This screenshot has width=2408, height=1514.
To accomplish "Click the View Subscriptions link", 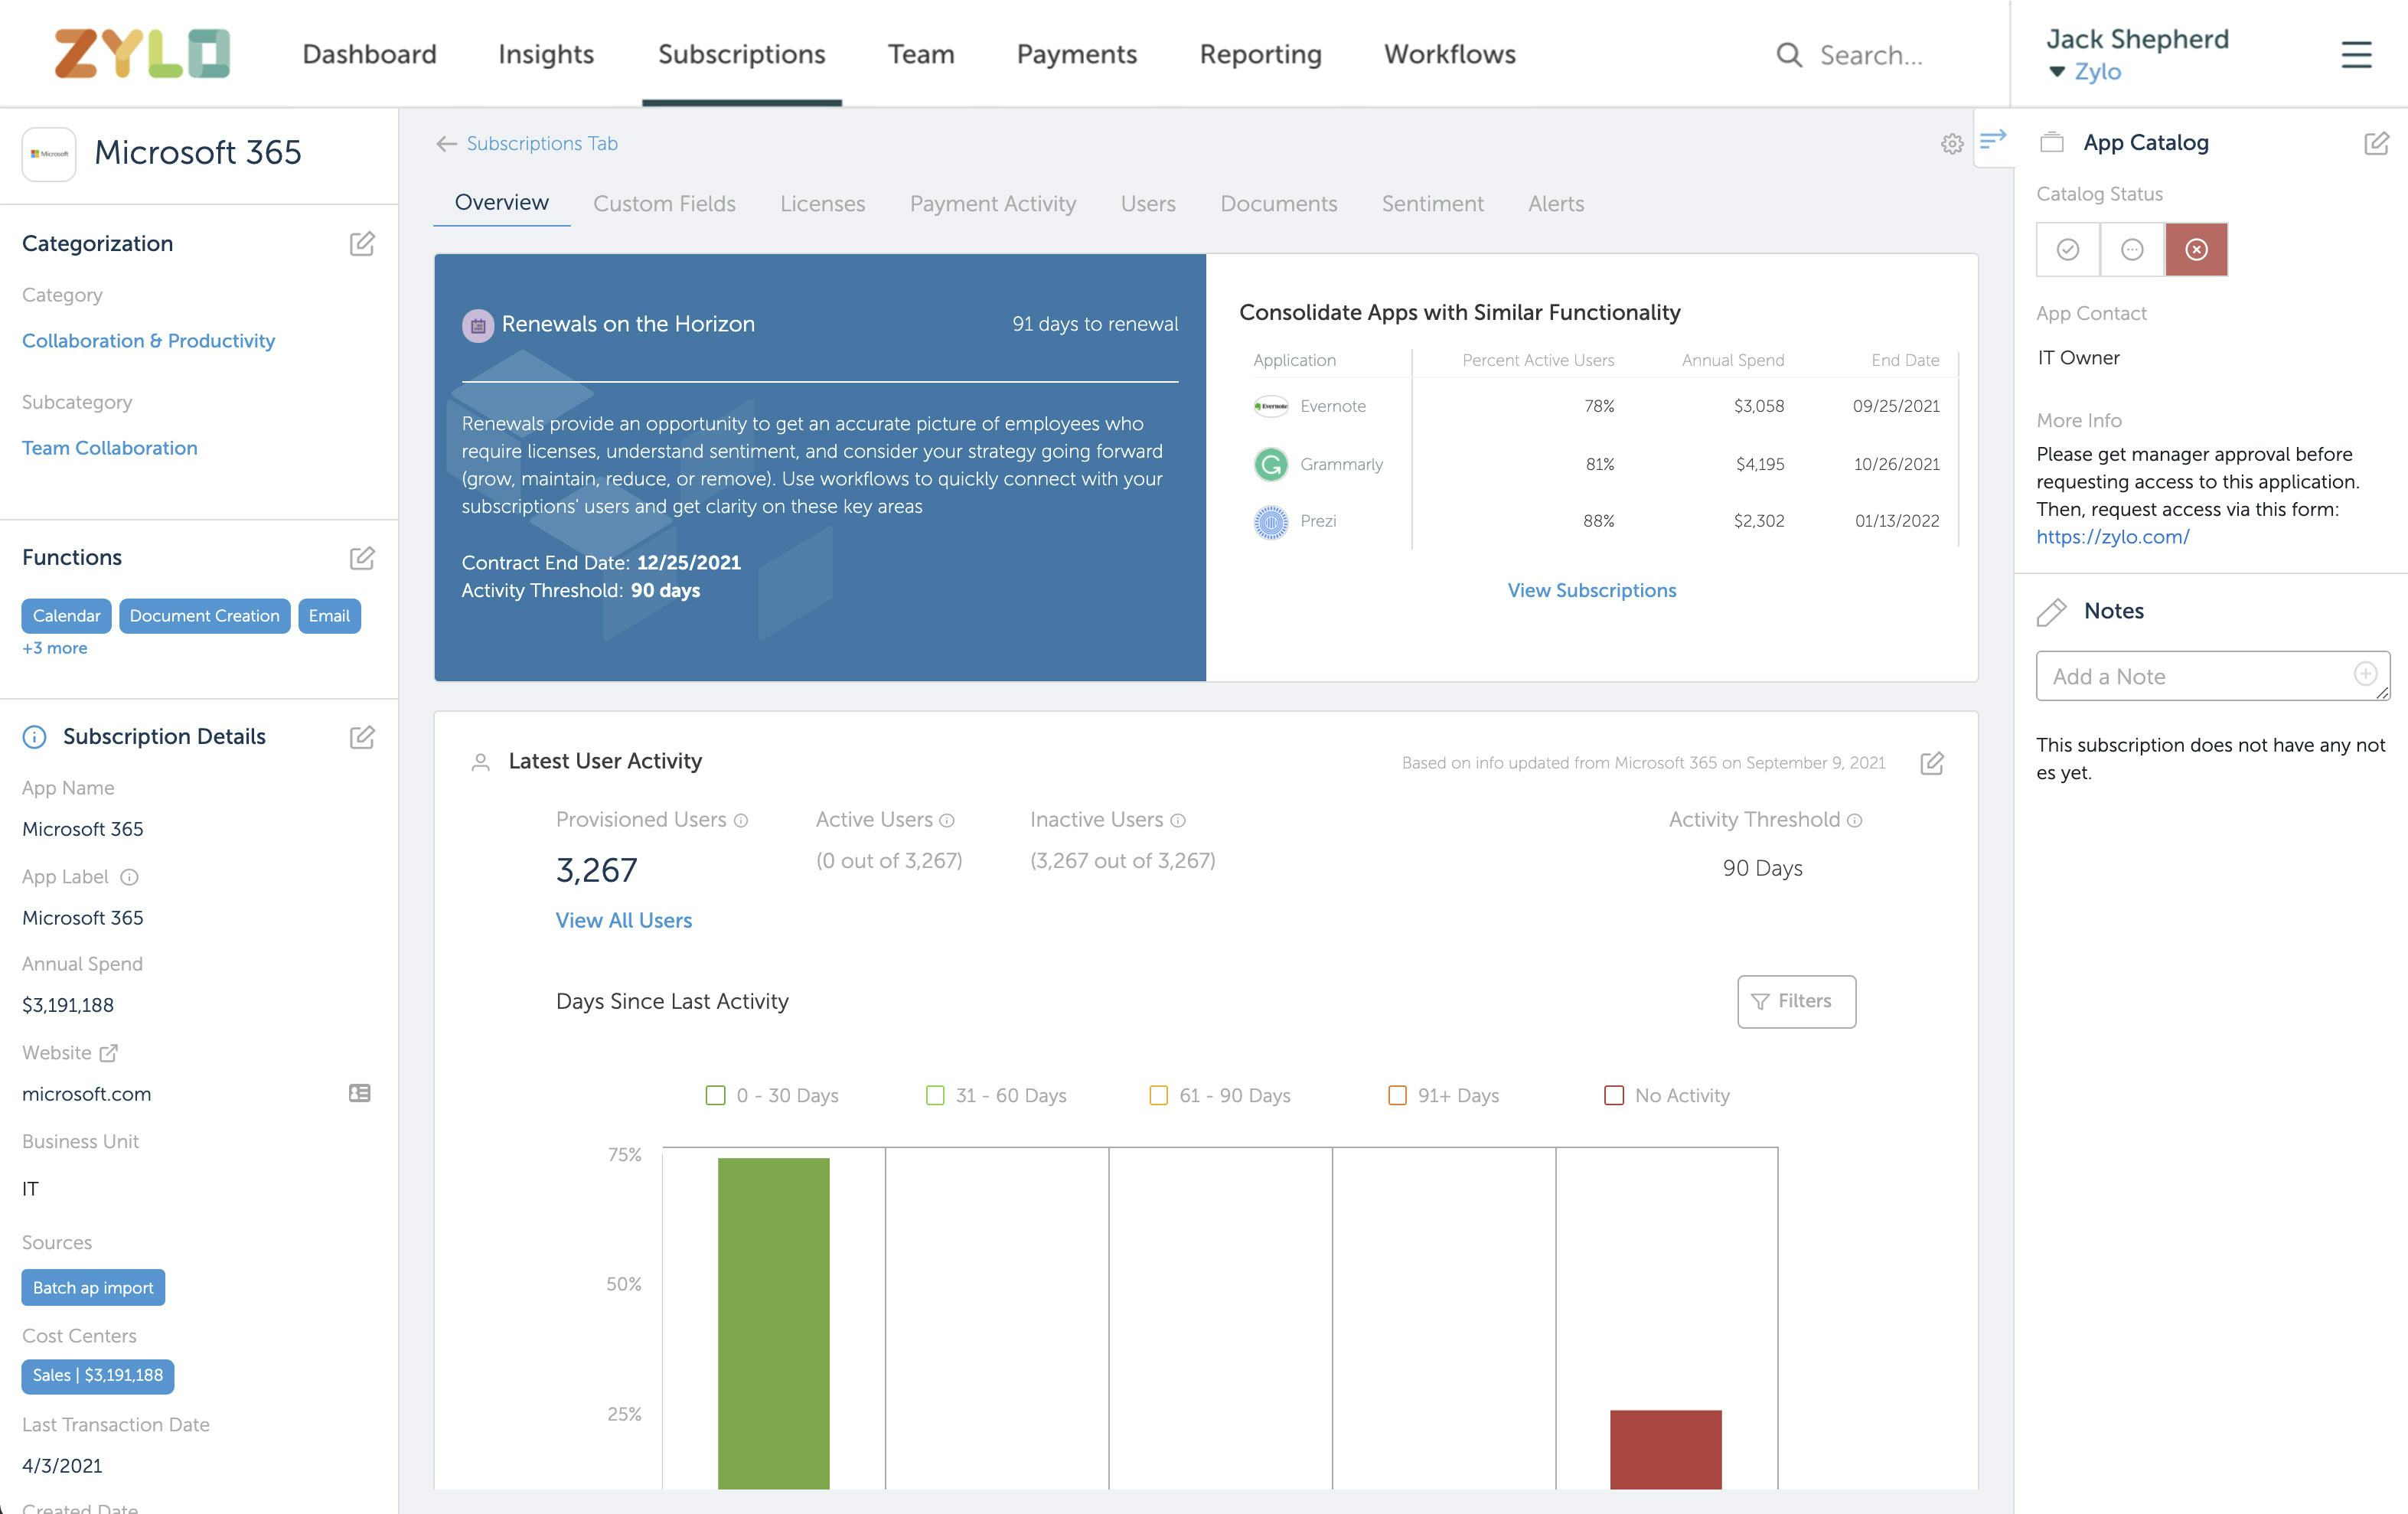I will click(x=1592, y=589).
